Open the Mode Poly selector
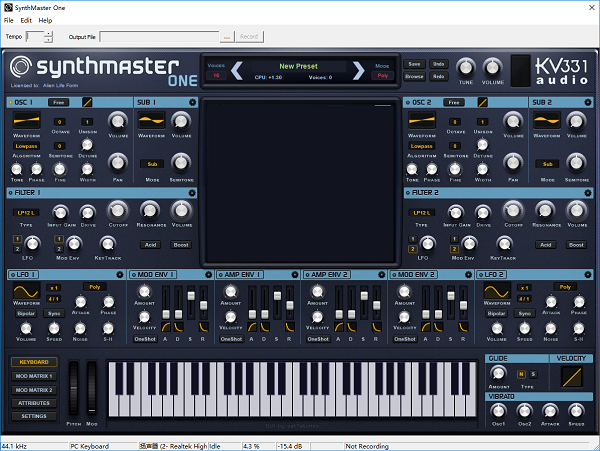This screenshot has height=451, width=600. pyautogui.click(x=383, y=75)
